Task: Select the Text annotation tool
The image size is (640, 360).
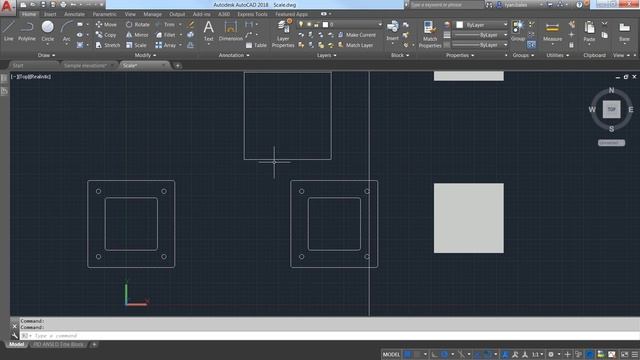Action: click(208, 31)
